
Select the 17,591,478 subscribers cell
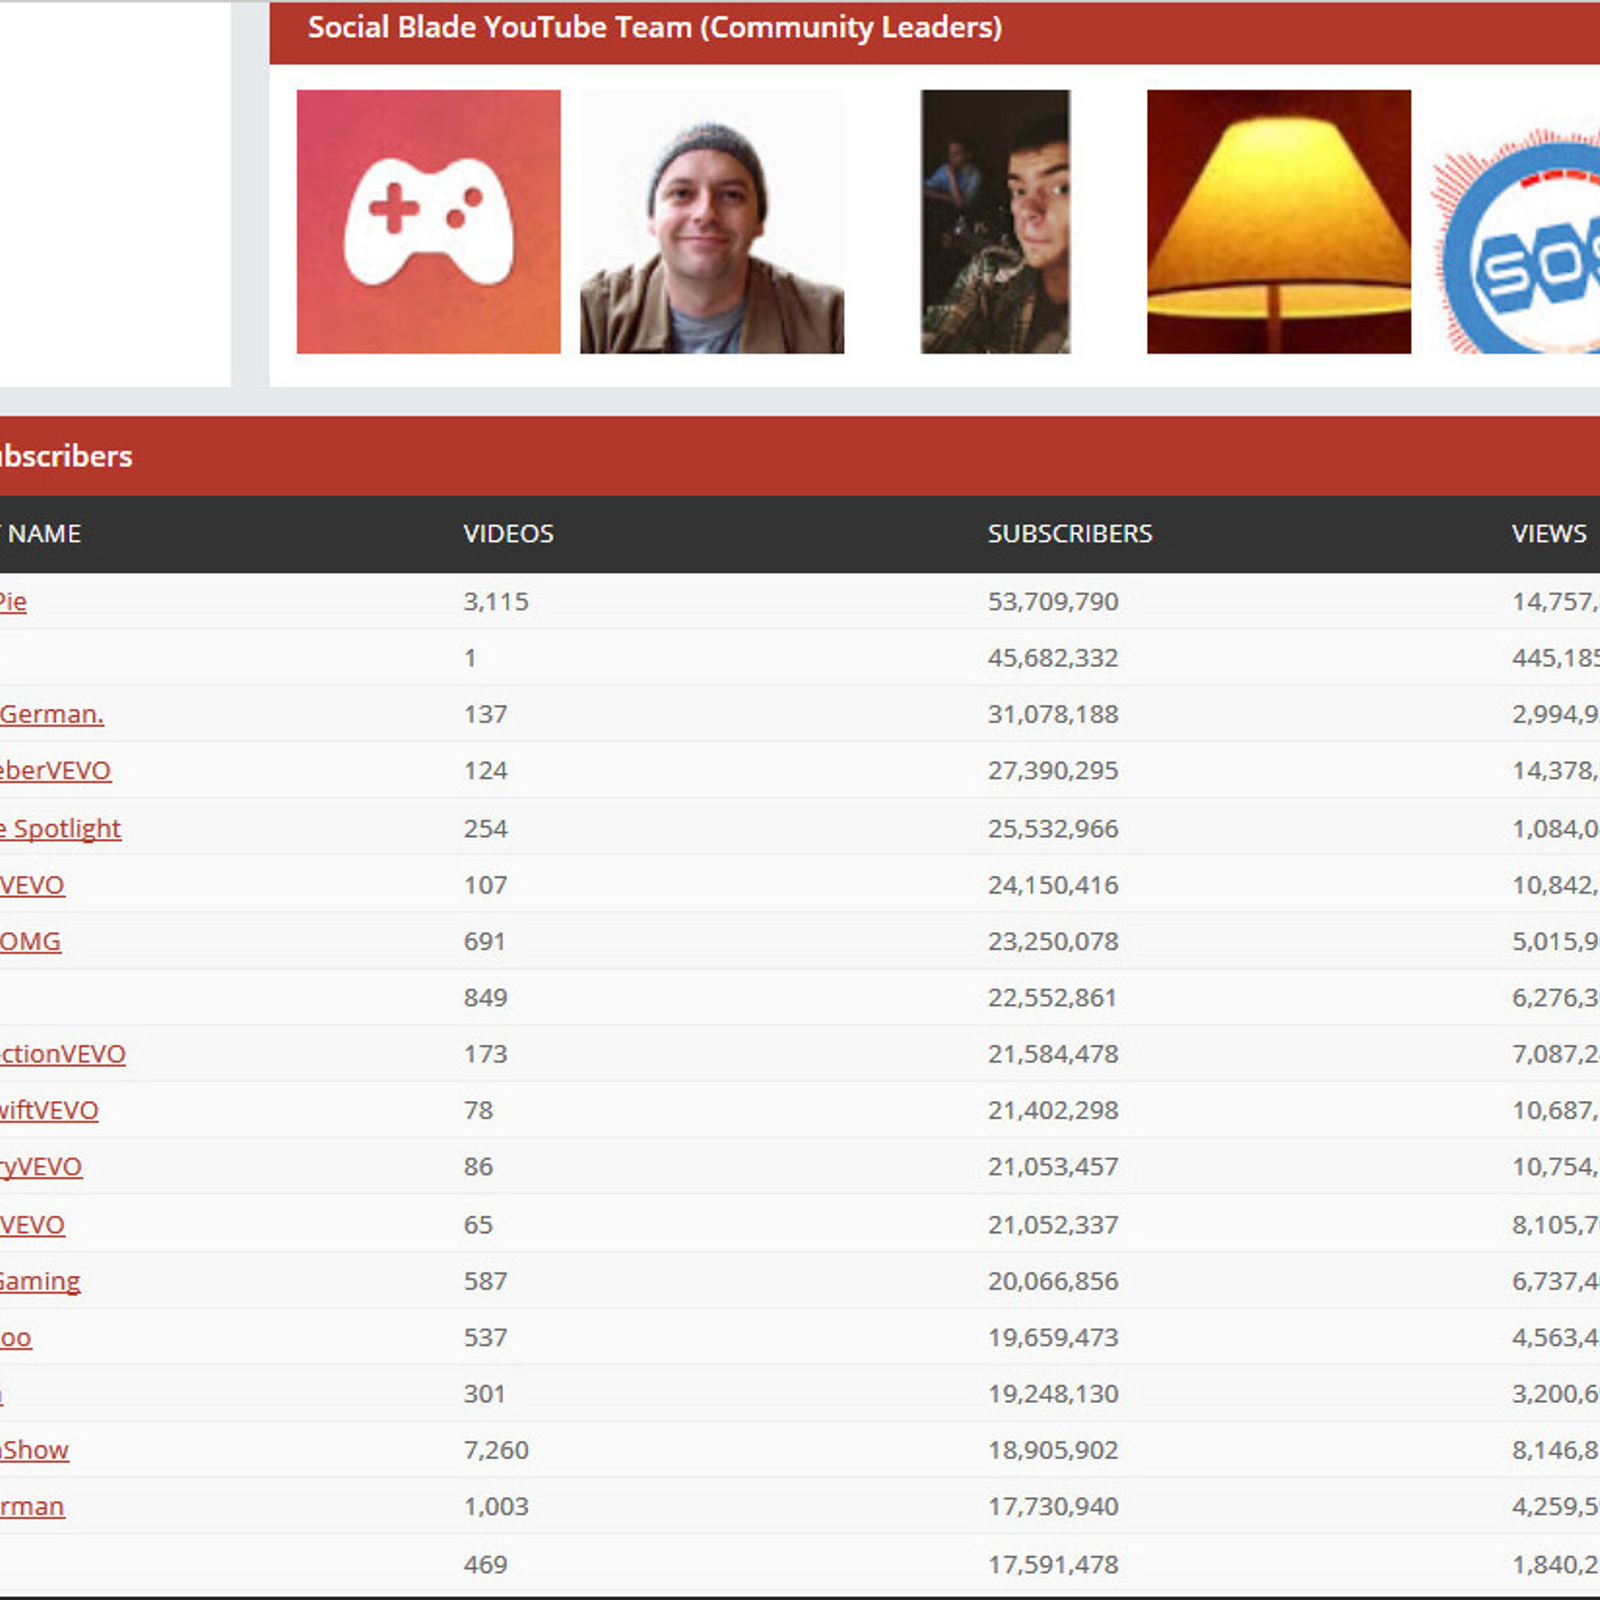pyautogui.click(x=1053, y=1564)
